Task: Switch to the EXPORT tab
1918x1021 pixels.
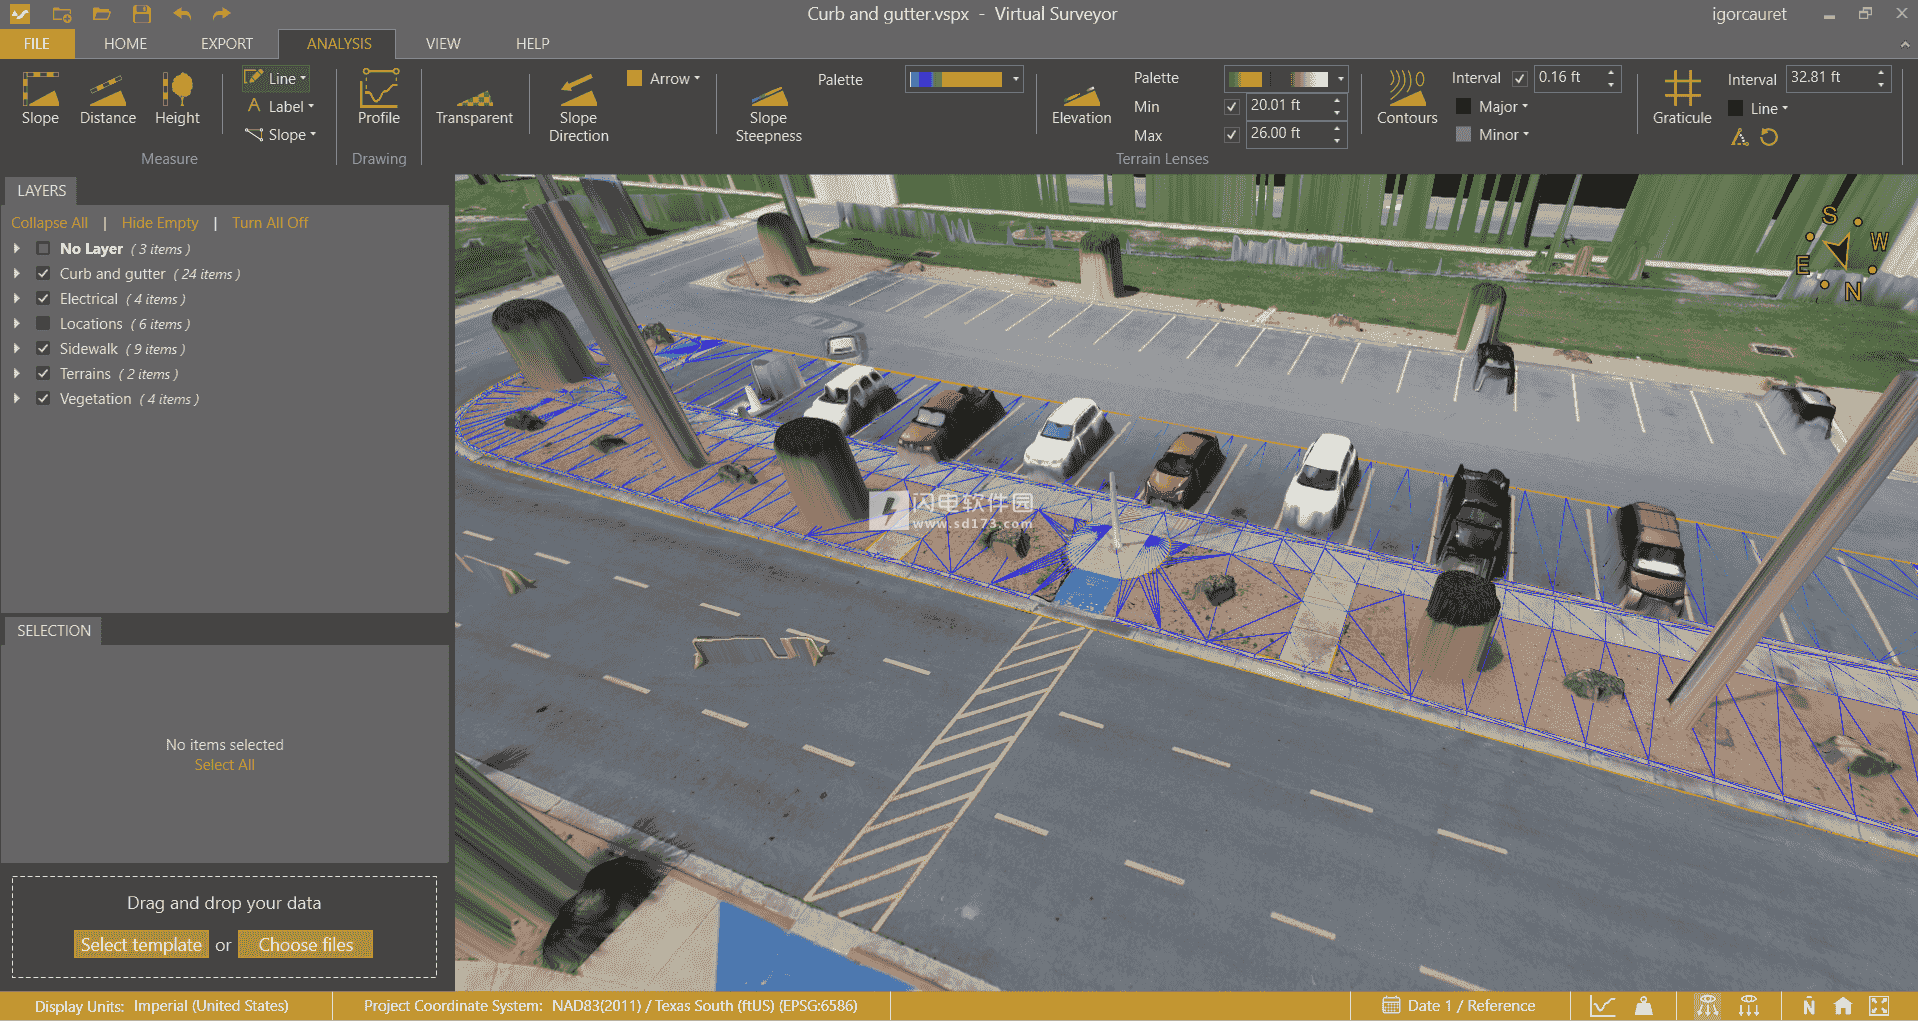Action: point(227,44)
